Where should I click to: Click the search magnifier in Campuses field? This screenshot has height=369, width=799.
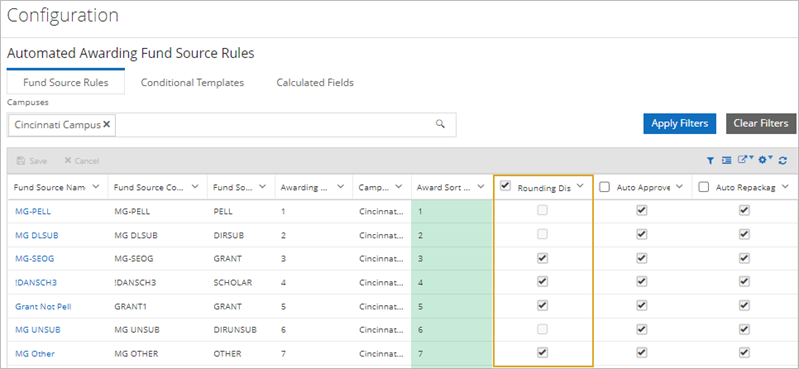tap(441, 124)
